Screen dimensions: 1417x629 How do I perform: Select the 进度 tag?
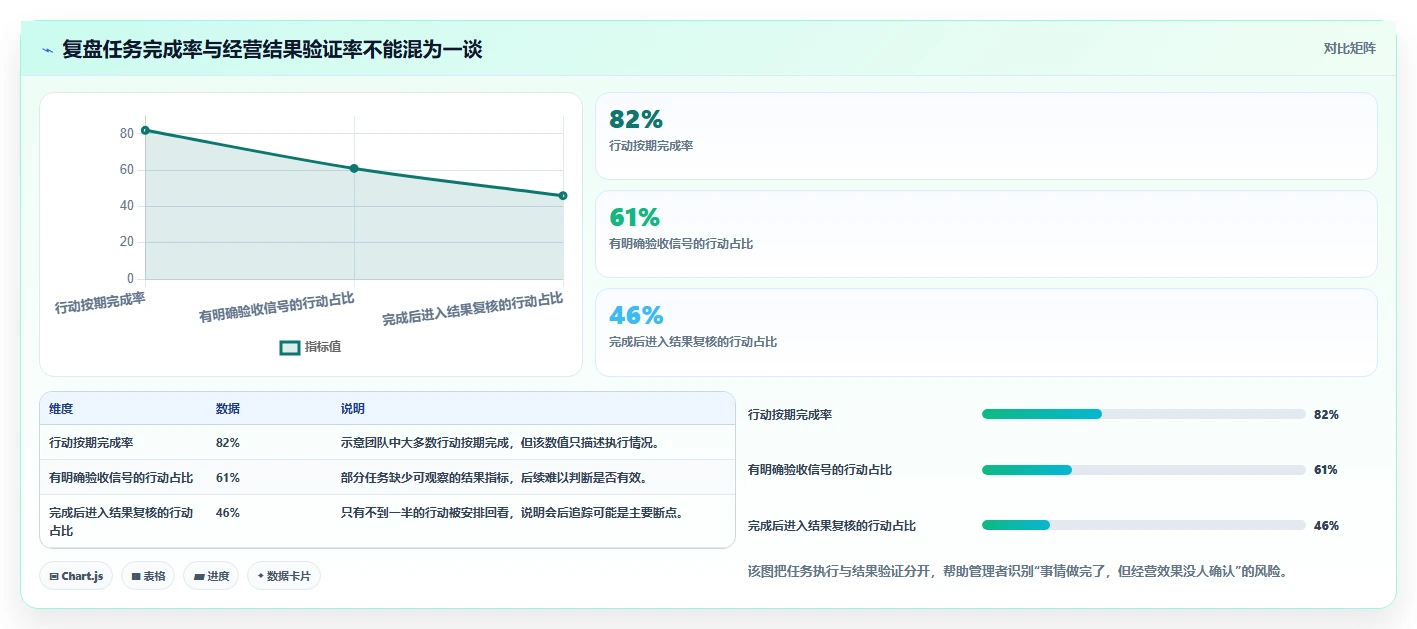[x=211, y=576]
